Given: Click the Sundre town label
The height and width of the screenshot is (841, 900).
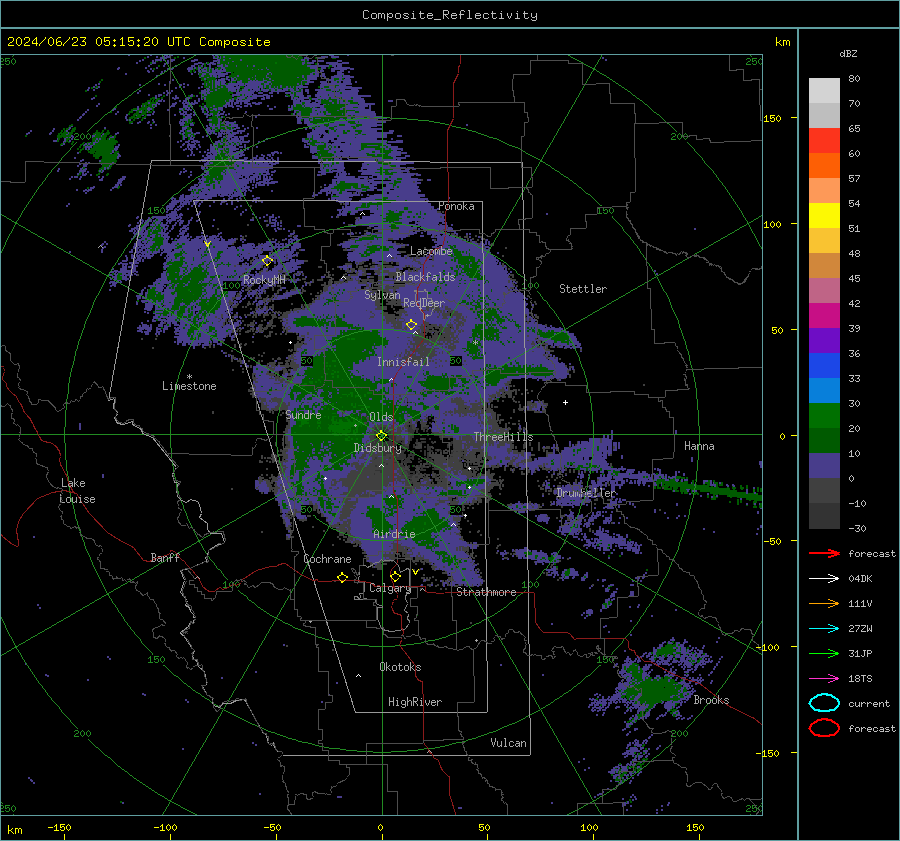Looking at the screenshot, I should (304, 415).
